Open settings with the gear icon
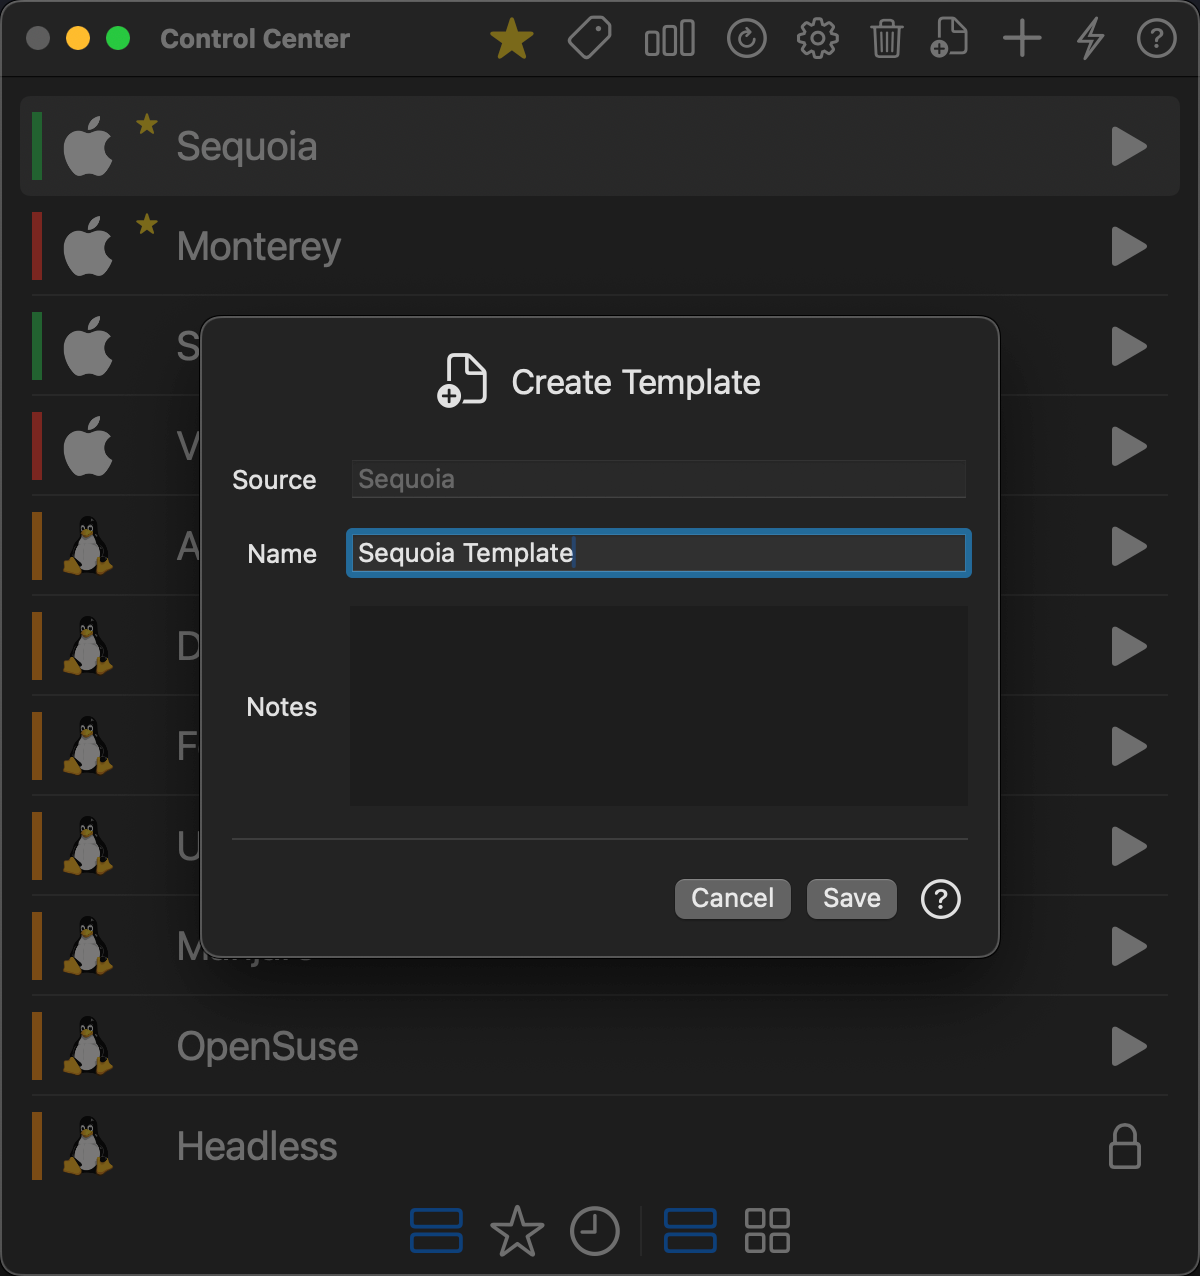The height and width of the screenshot is (1276, 1200). tap(817, 40)
